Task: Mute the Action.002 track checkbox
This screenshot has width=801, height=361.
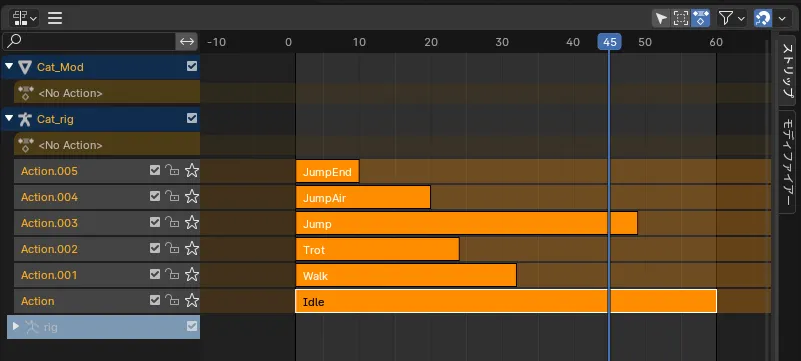Action: pos(155,248)
